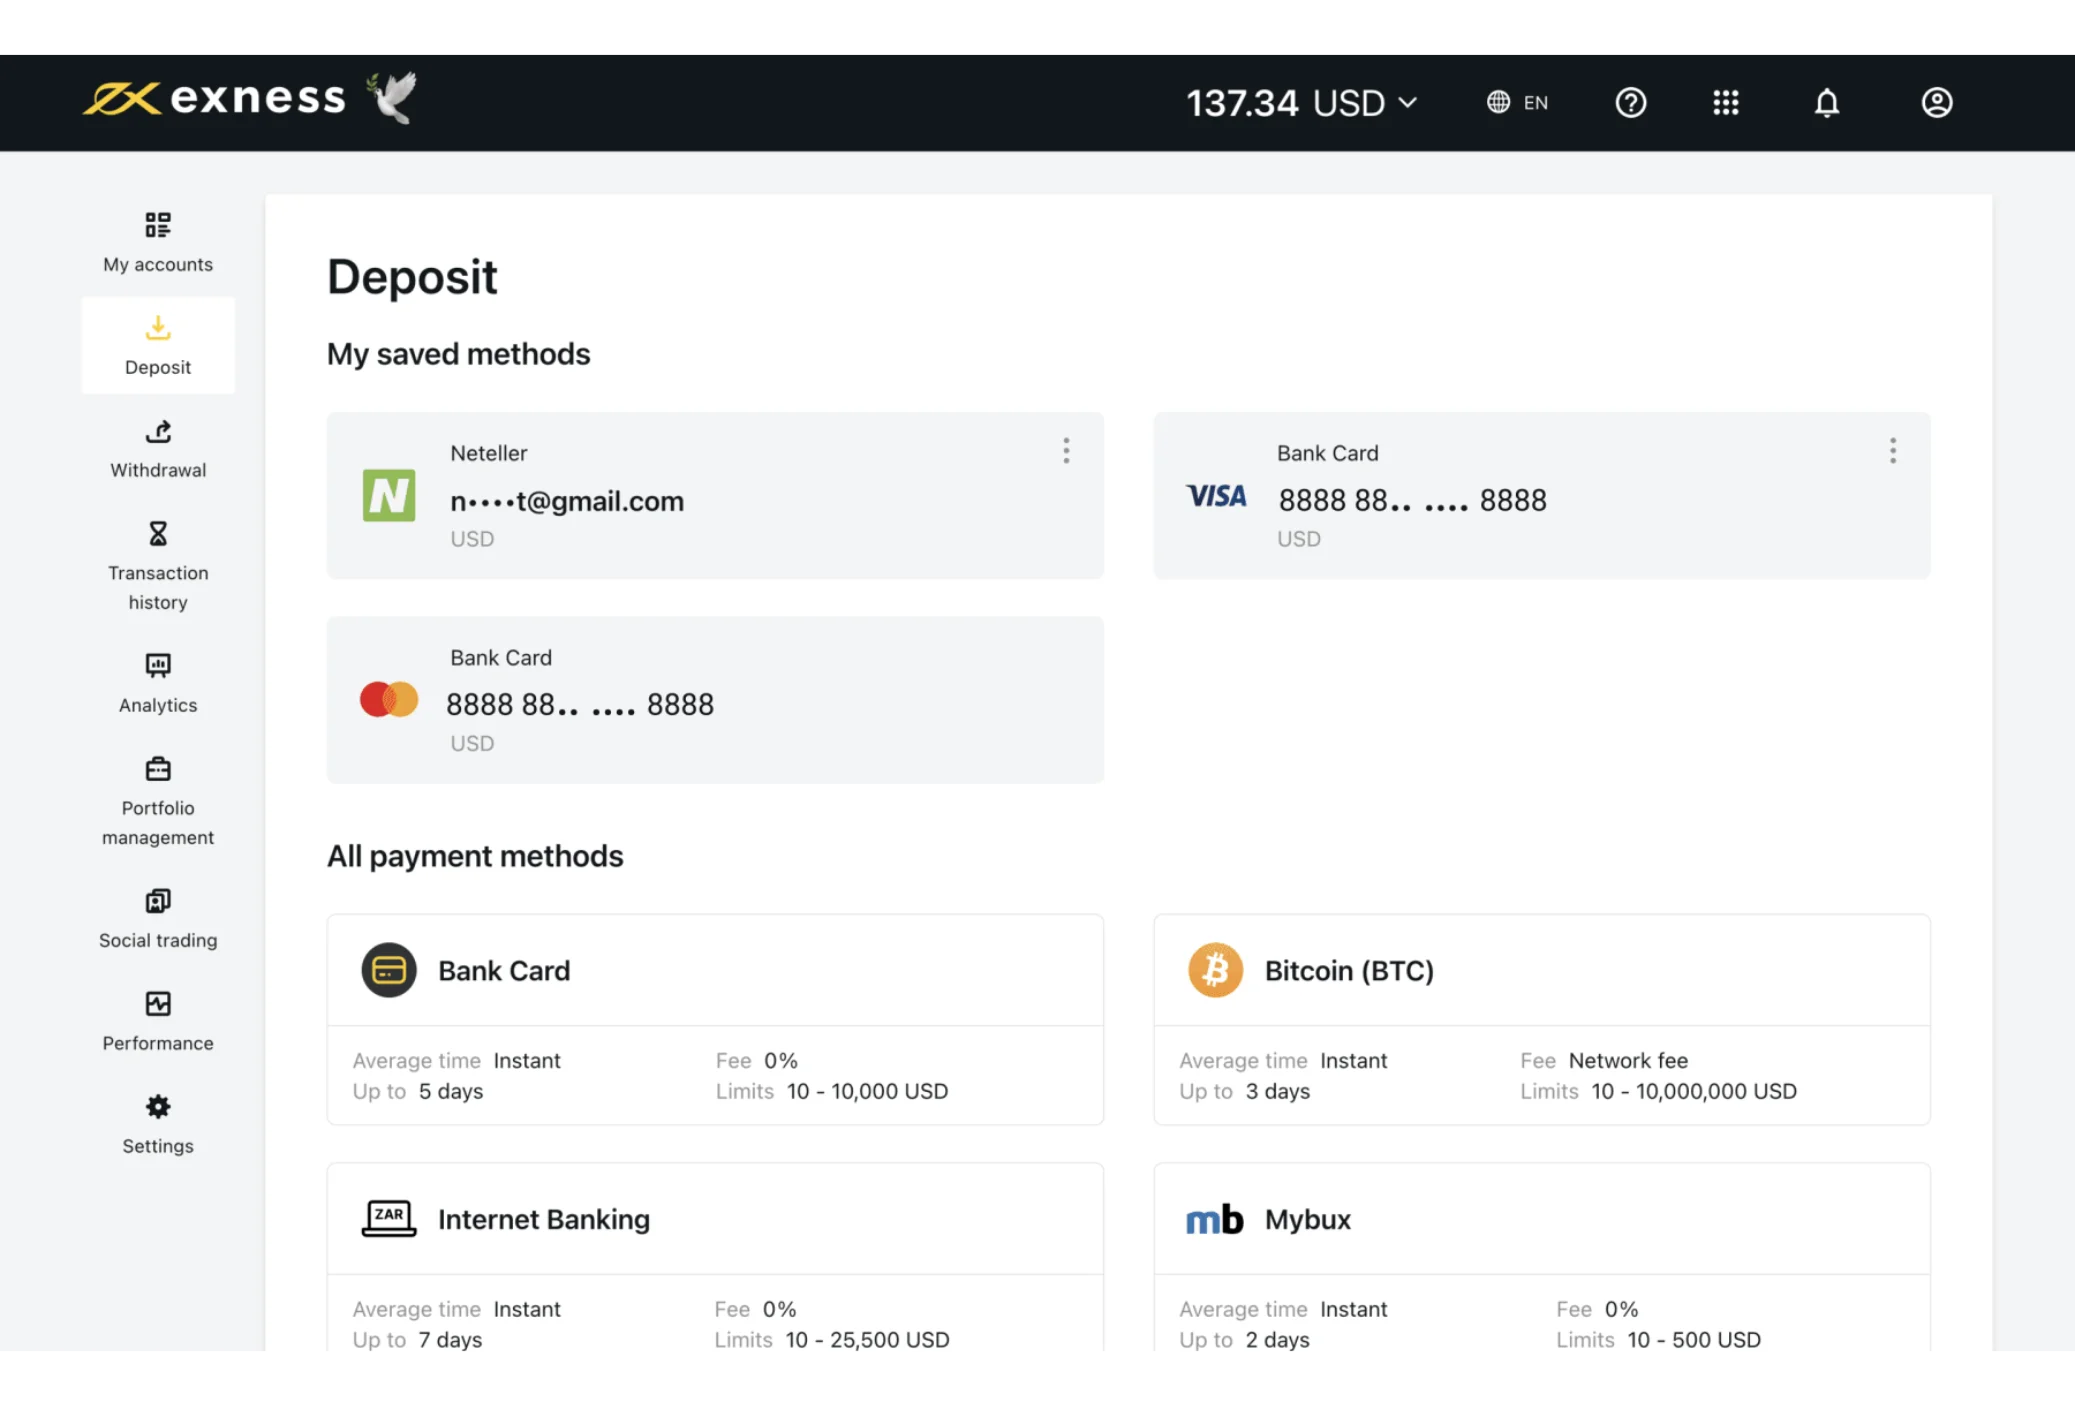Click the Analytics sidebar icon
This screenshot has width=2075, height=1406.
click(157, 664)
